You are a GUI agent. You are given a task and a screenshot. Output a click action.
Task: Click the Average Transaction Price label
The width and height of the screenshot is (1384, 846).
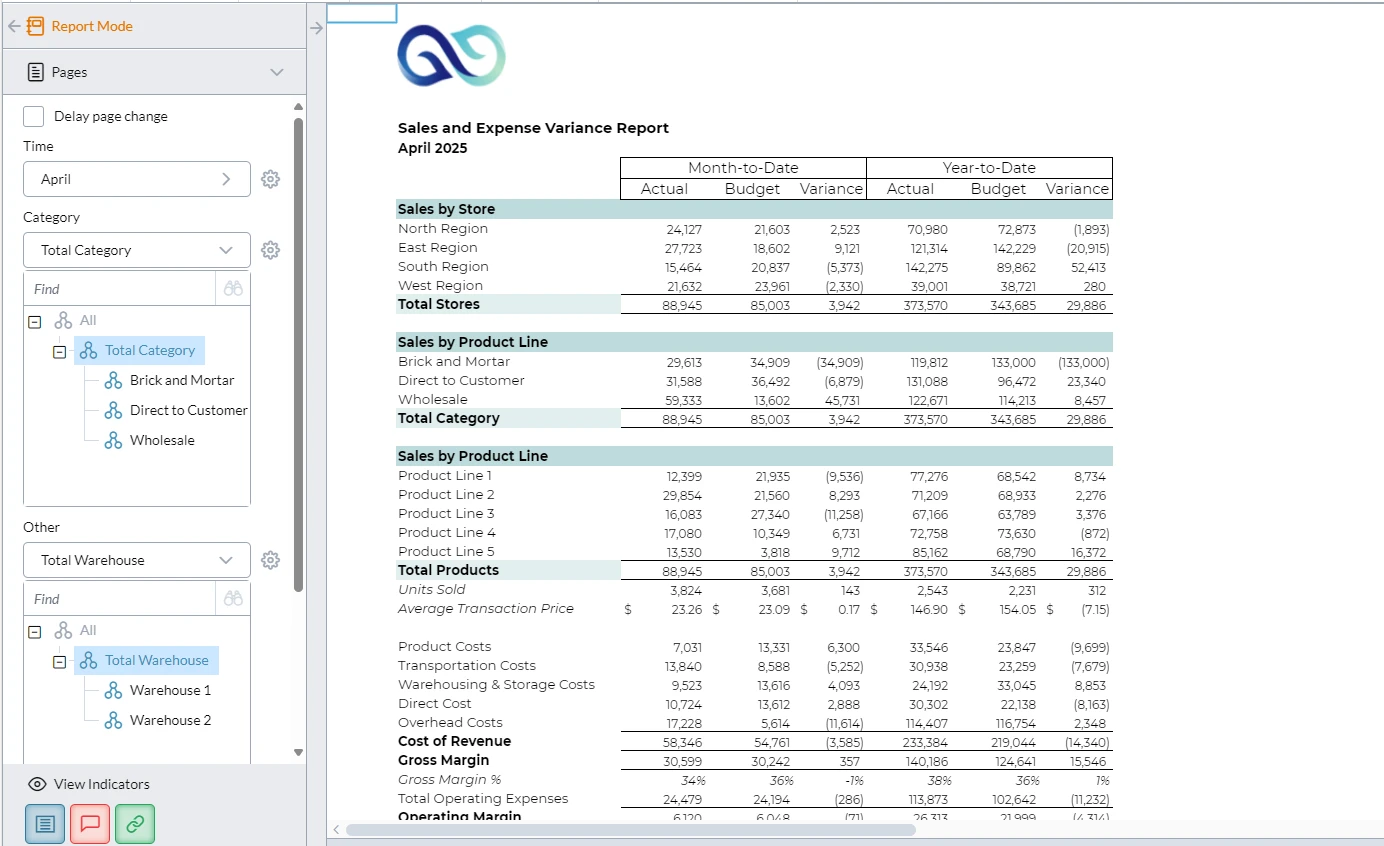486,608
